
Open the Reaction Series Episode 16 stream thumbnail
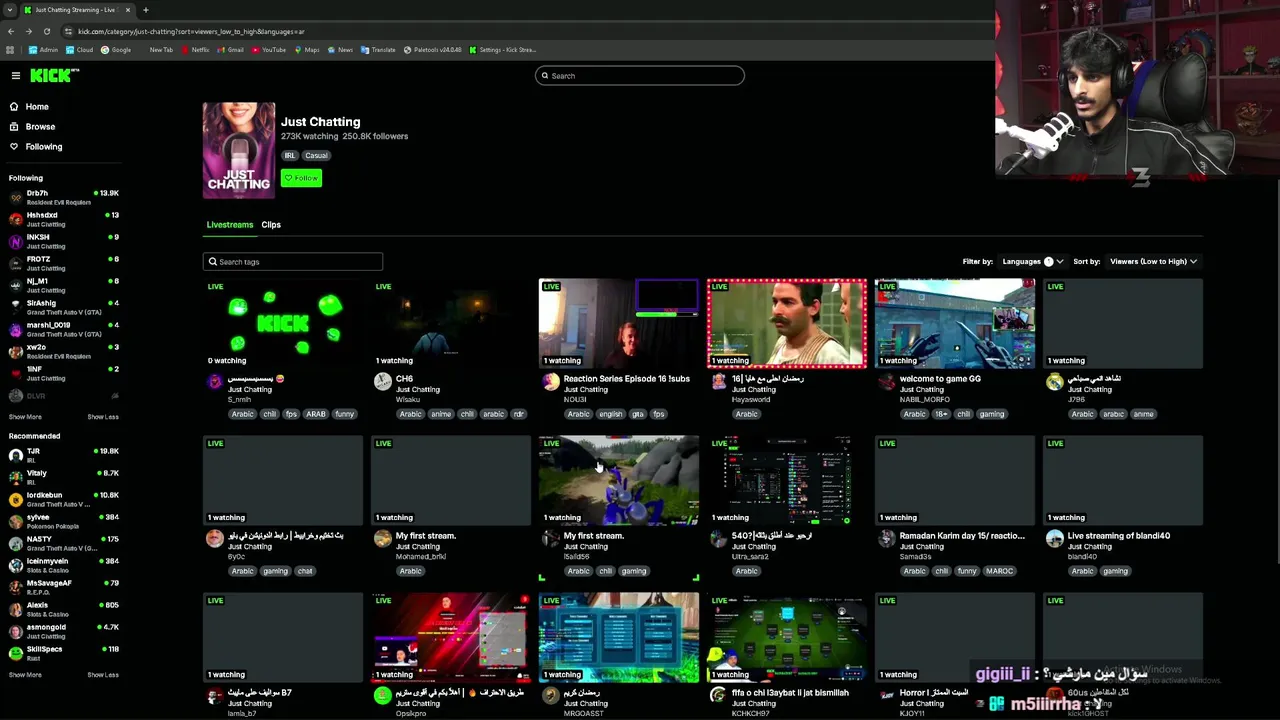coord(619,324)
